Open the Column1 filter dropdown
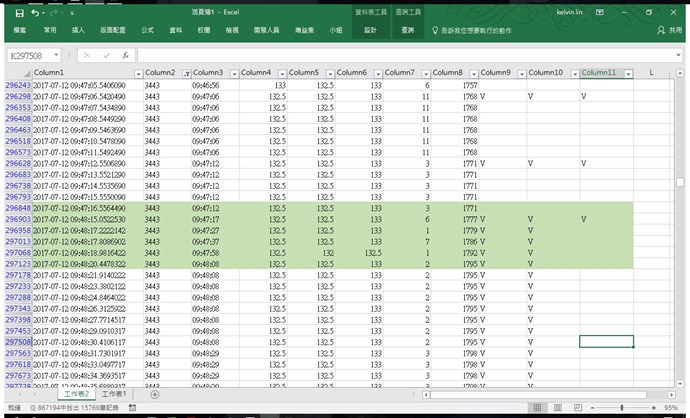The height and width of the screenshot is (418, 690). click(137, 74)
